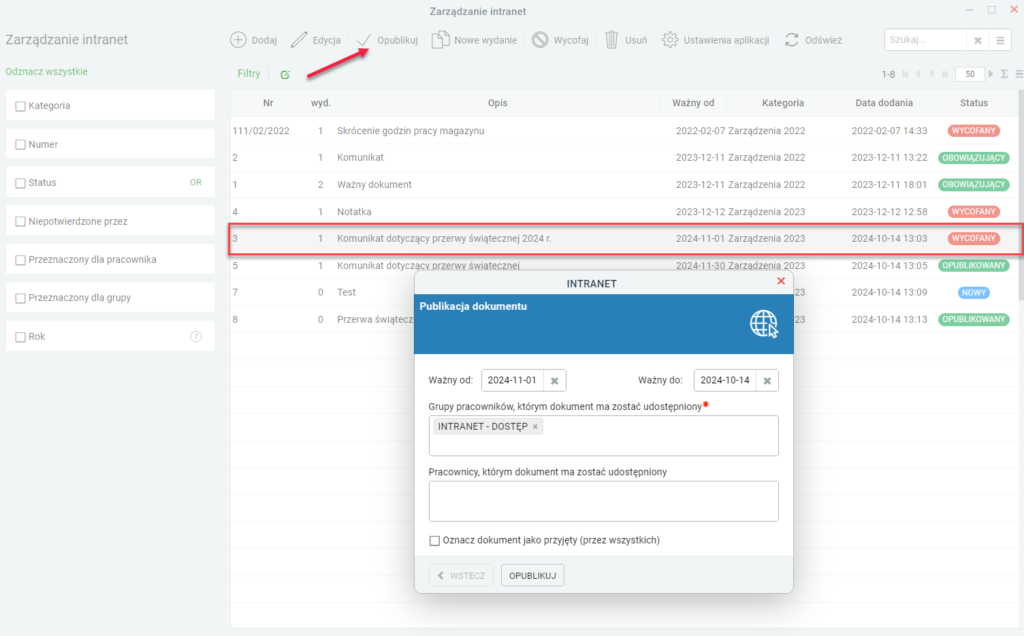Go to previous results page
Screen dimensions: 1024x636
point(918,74)
